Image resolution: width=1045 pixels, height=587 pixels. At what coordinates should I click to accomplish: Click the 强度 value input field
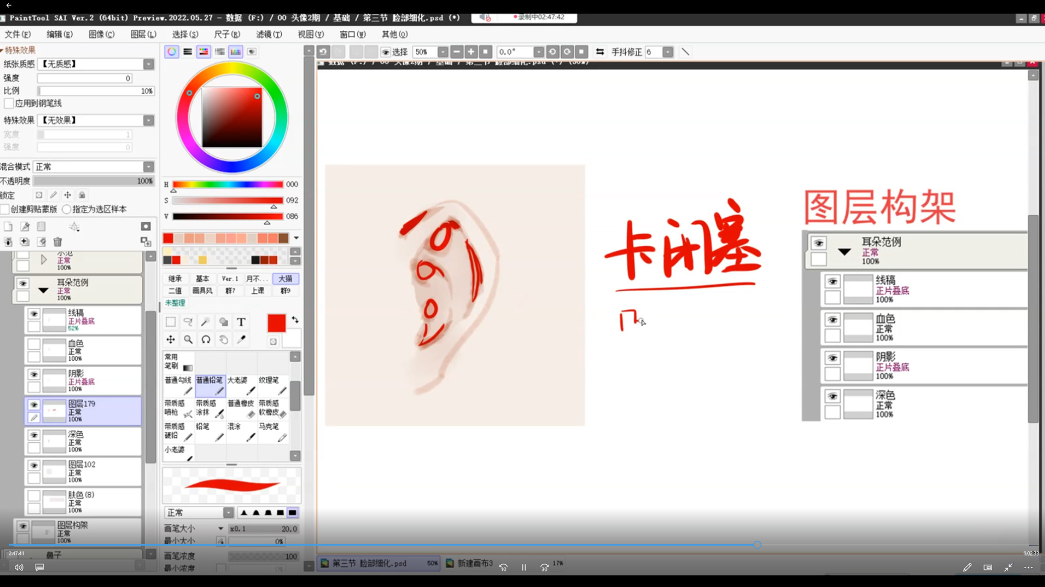[85, 78]
